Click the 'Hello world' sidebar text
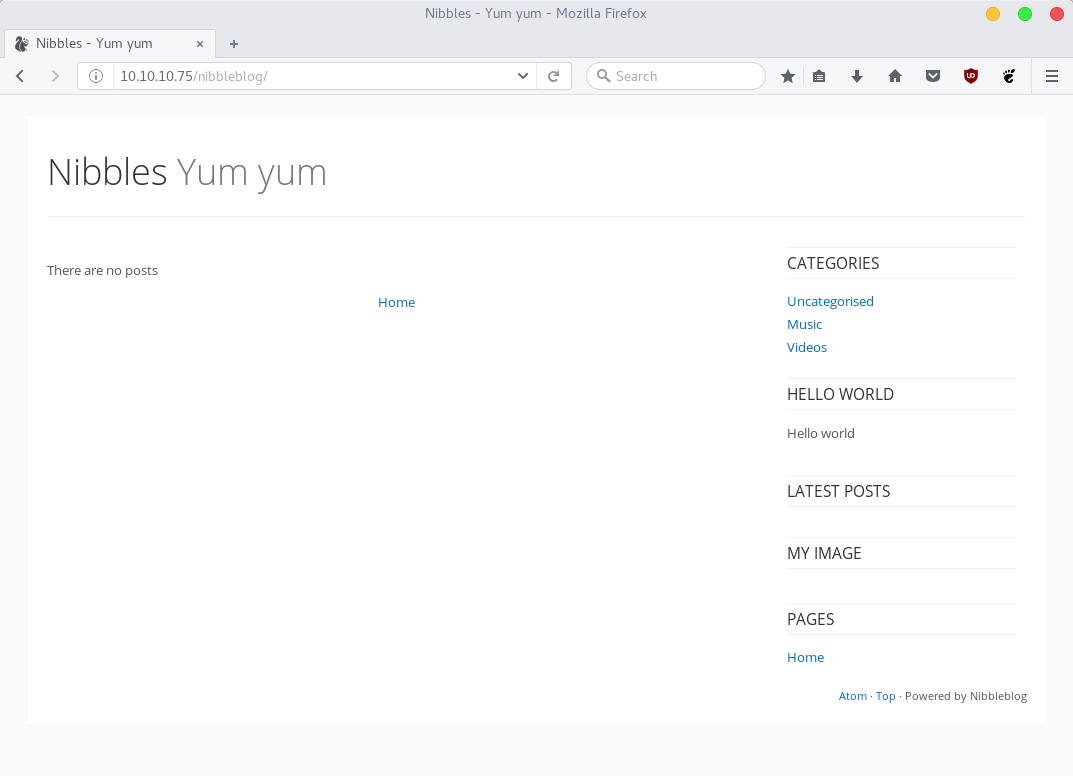 tap(820, 433)
